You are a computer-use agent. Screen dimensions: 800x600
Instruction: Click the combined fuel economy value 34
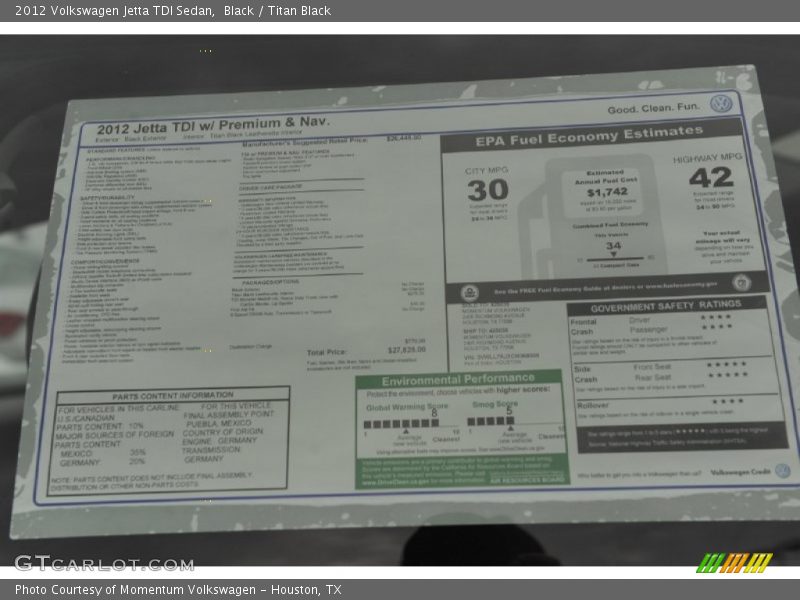(613, 246)
